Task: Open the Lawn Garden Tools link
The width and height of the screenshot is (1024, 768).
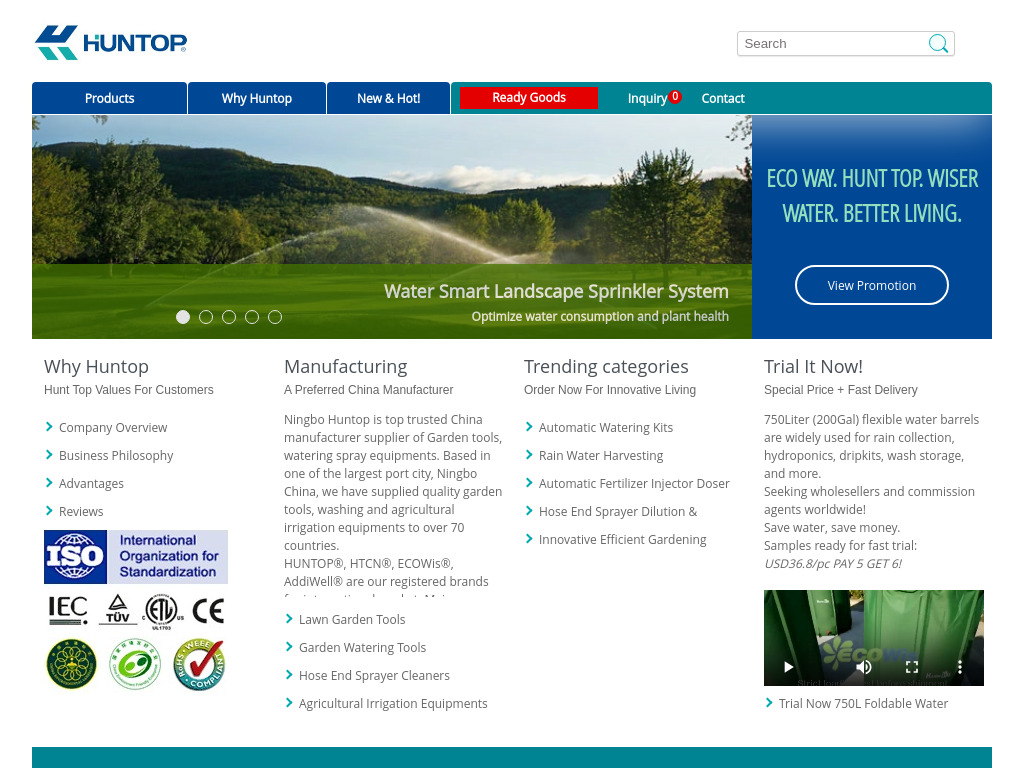Action: coord(352,620)
